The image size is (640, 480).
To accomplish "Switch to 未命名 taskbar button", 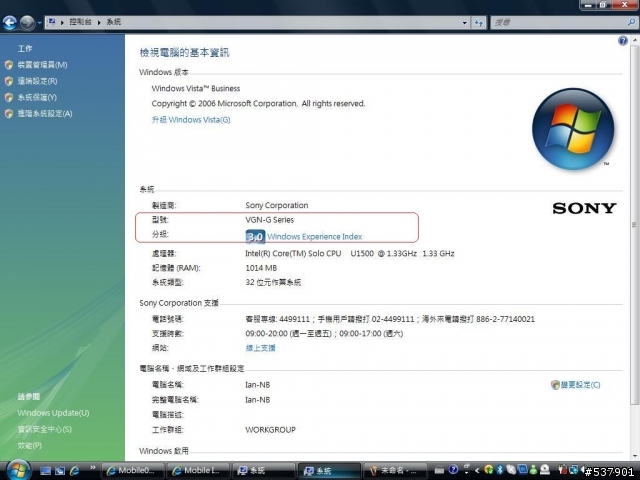I will 395,471.
